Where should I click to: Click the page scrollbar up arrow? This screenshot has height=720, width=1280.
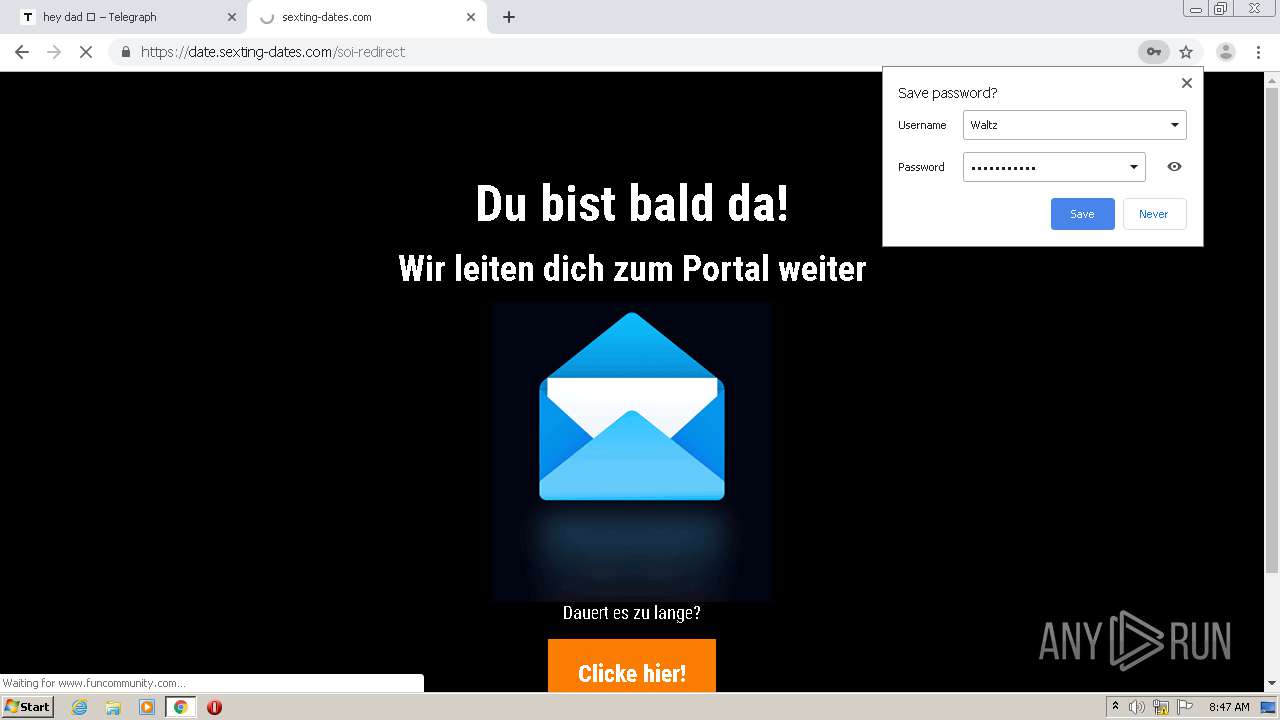point(1272,79)
